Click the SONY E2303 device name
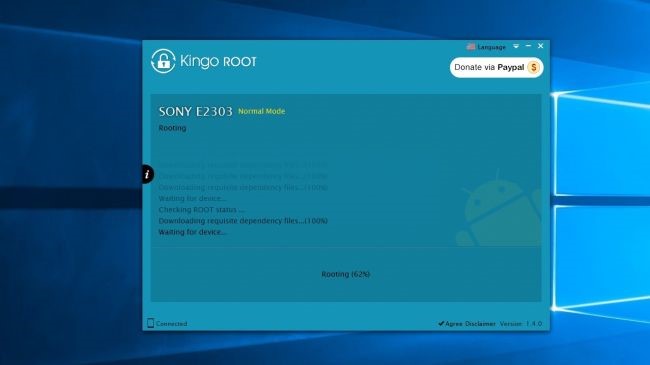 (x=196, y=111)
